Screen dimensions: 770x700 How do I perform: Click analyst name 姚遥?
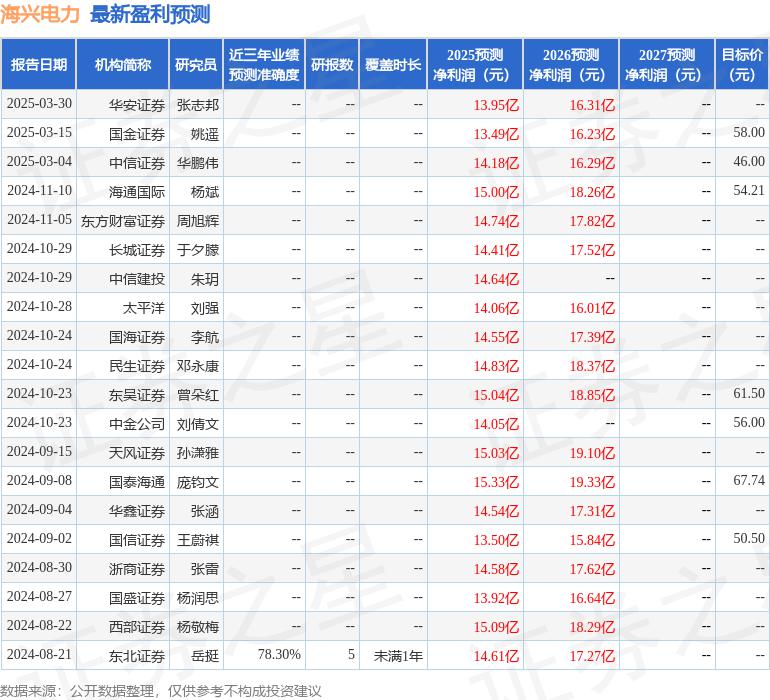click(x=204, y=134)
